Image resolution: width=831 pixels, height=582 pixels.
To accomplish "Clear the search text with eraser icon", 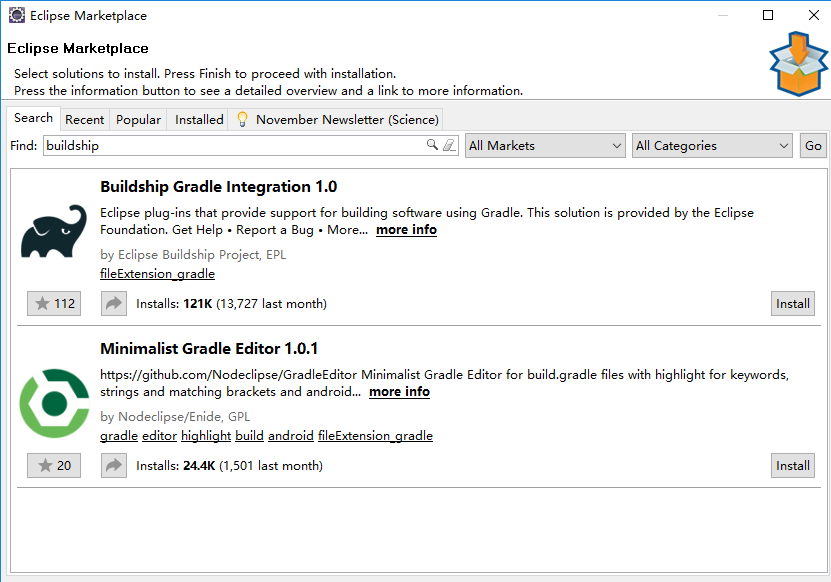I will pos(449,145).
